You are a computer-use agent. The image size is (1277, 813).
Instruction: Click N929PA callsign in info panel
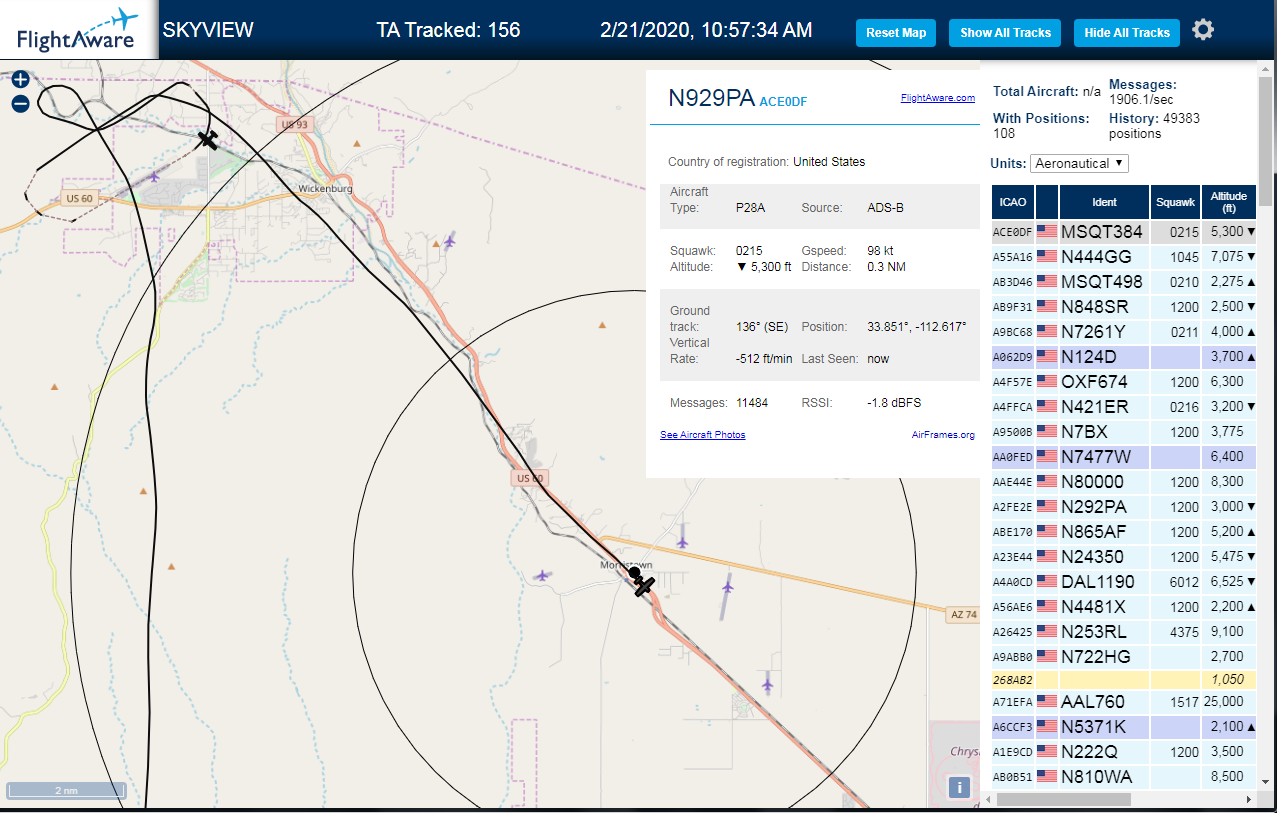point(711,97)
